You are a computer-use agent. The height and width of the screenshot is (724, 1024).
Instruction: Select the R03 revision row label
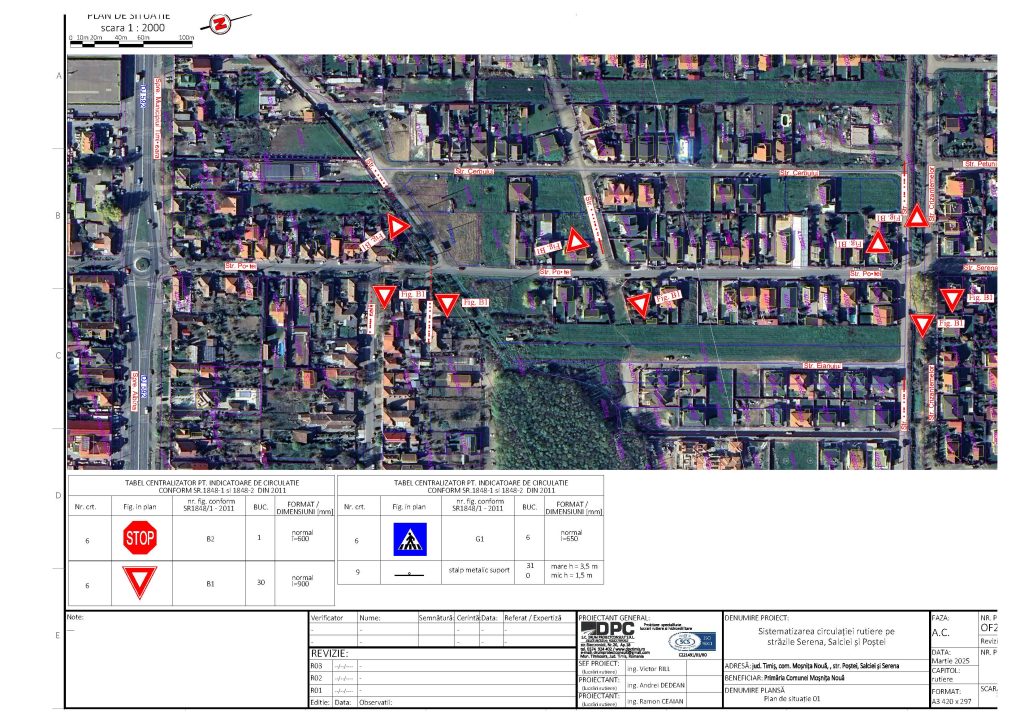tap(318, 665)
